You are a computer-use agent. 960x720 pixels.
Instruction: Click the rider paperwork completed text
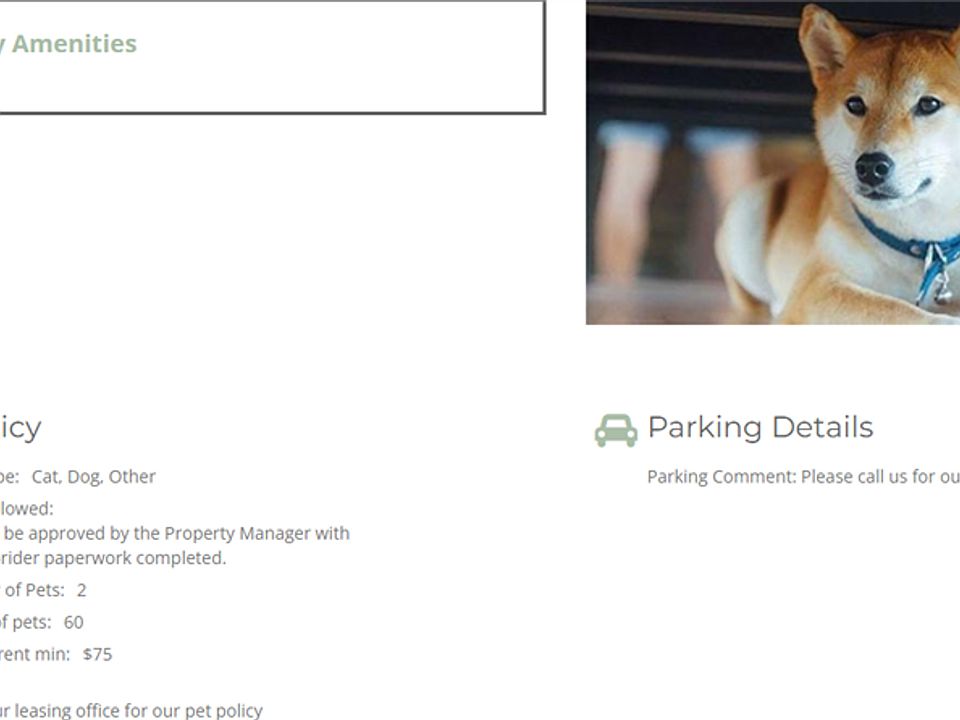point(120,558)
